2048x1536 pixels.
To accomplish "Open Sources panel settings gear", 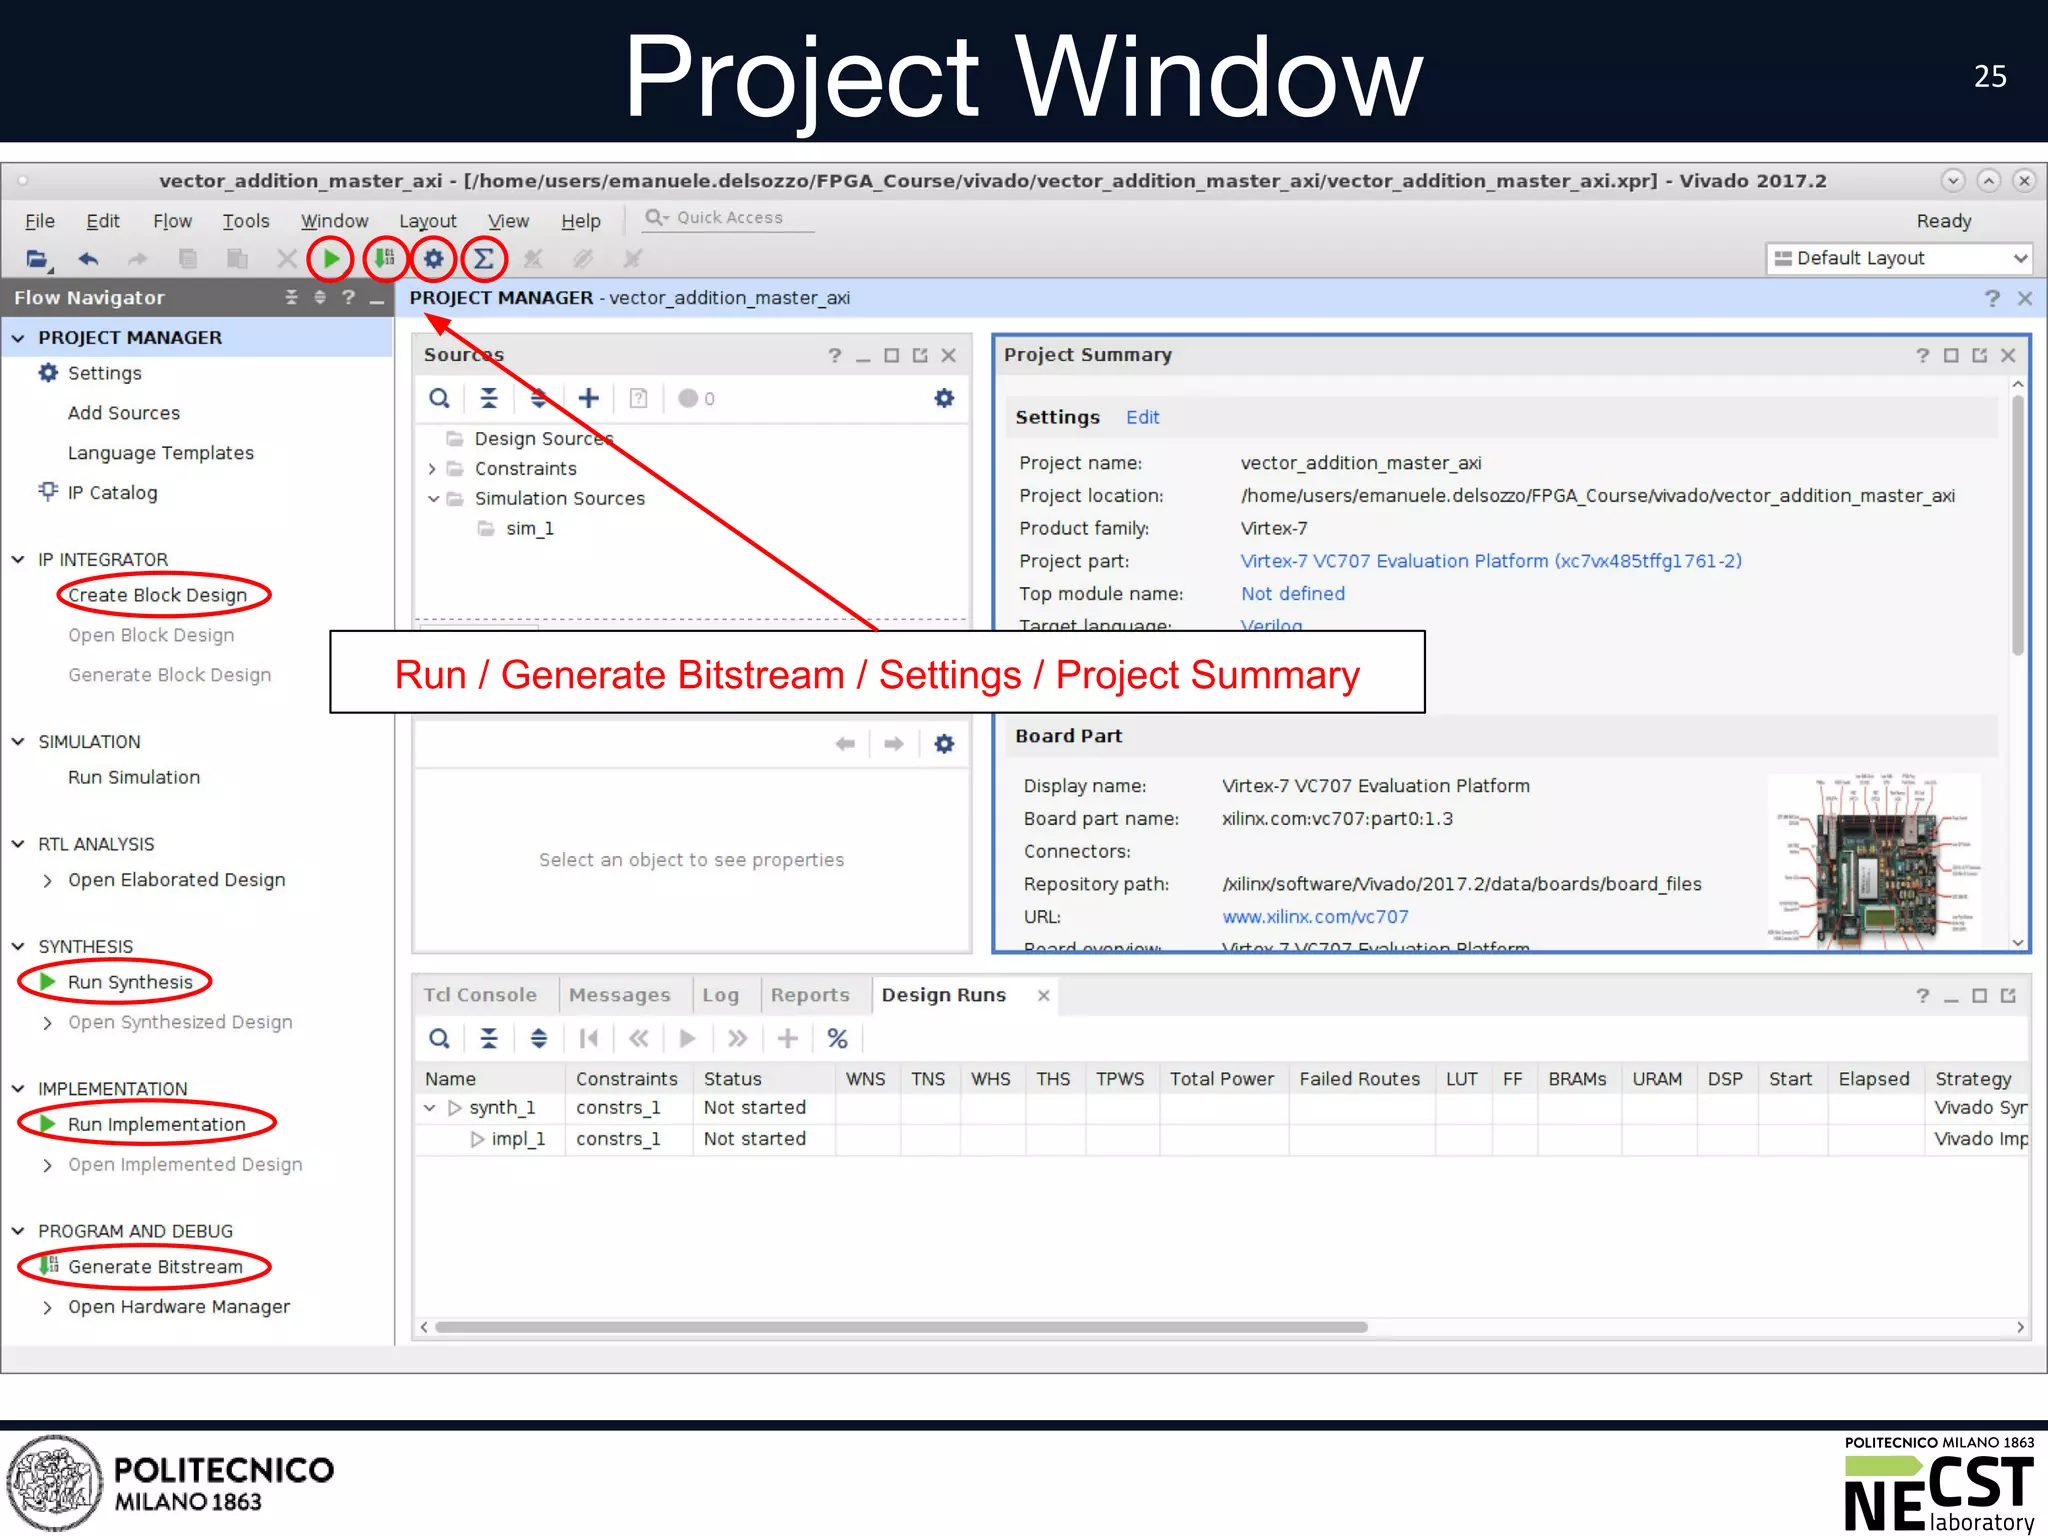I will click(x=944, y=398).
